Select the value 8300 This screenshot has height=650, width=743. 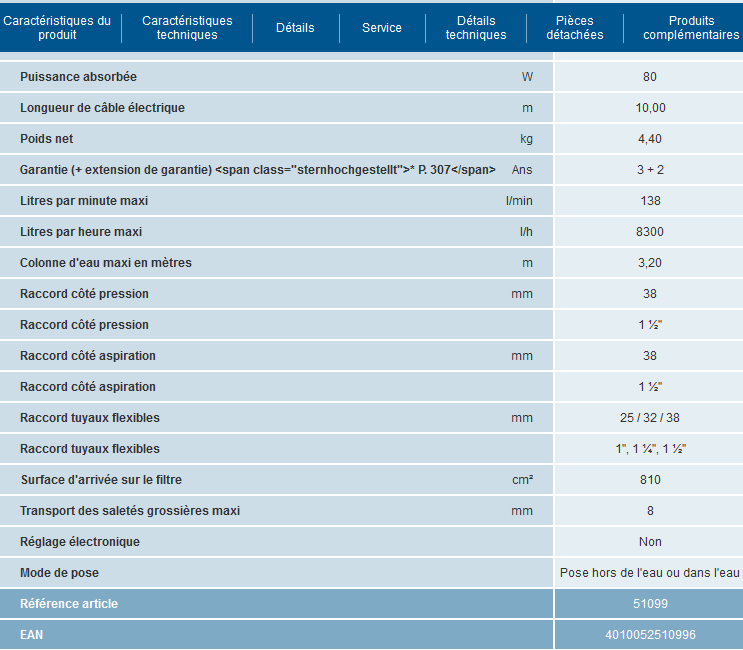pos(650,232)
